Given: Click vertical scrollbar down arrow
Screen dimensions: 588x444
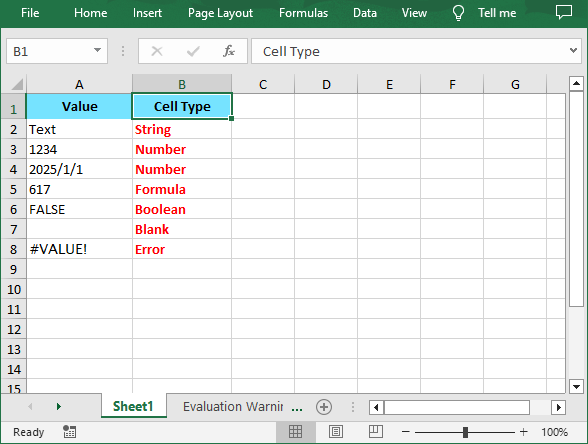Looking at the screenshot, I should tap(576, 386).
